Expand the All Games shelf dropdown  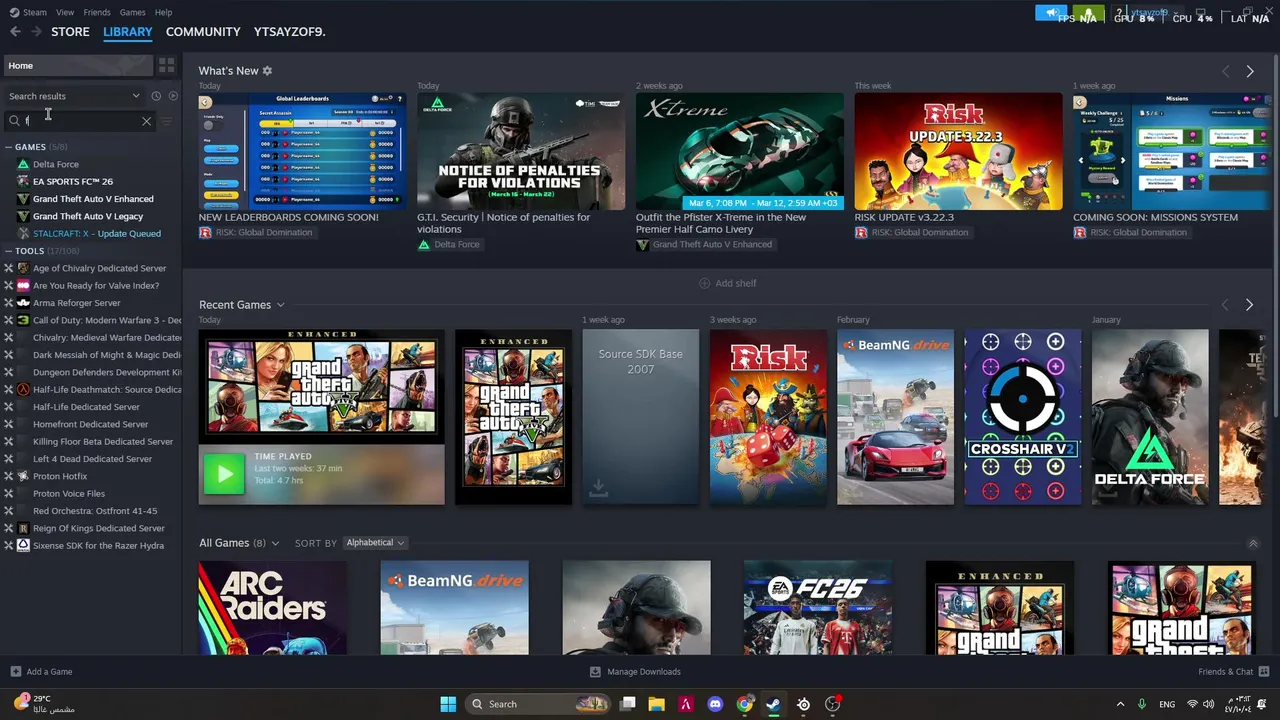point(275,543)
